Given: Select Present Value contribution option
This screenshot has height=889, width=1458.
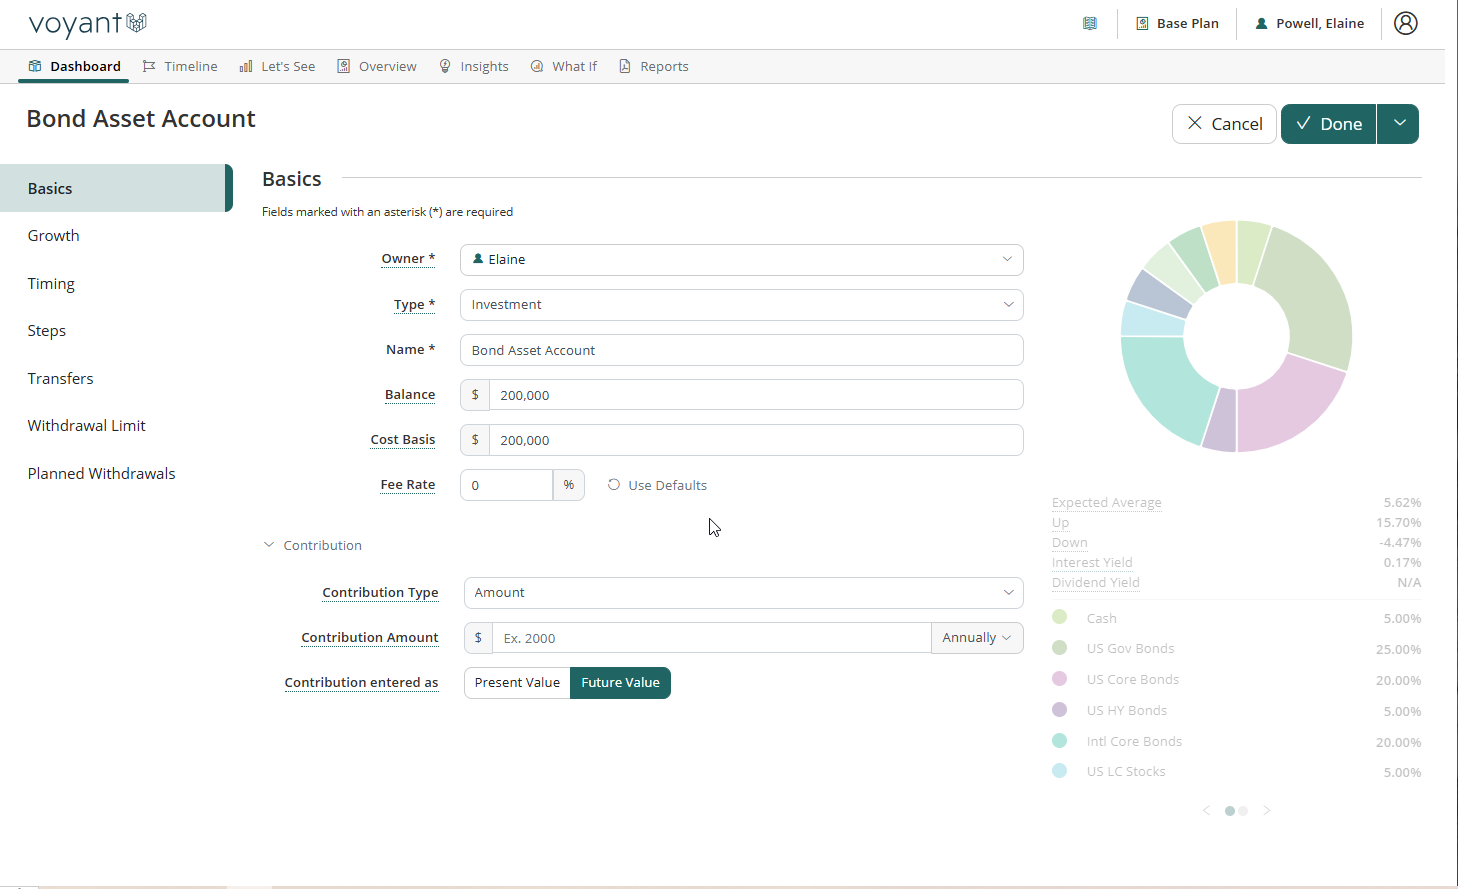Looking at the screenshot, I should 517,683.
